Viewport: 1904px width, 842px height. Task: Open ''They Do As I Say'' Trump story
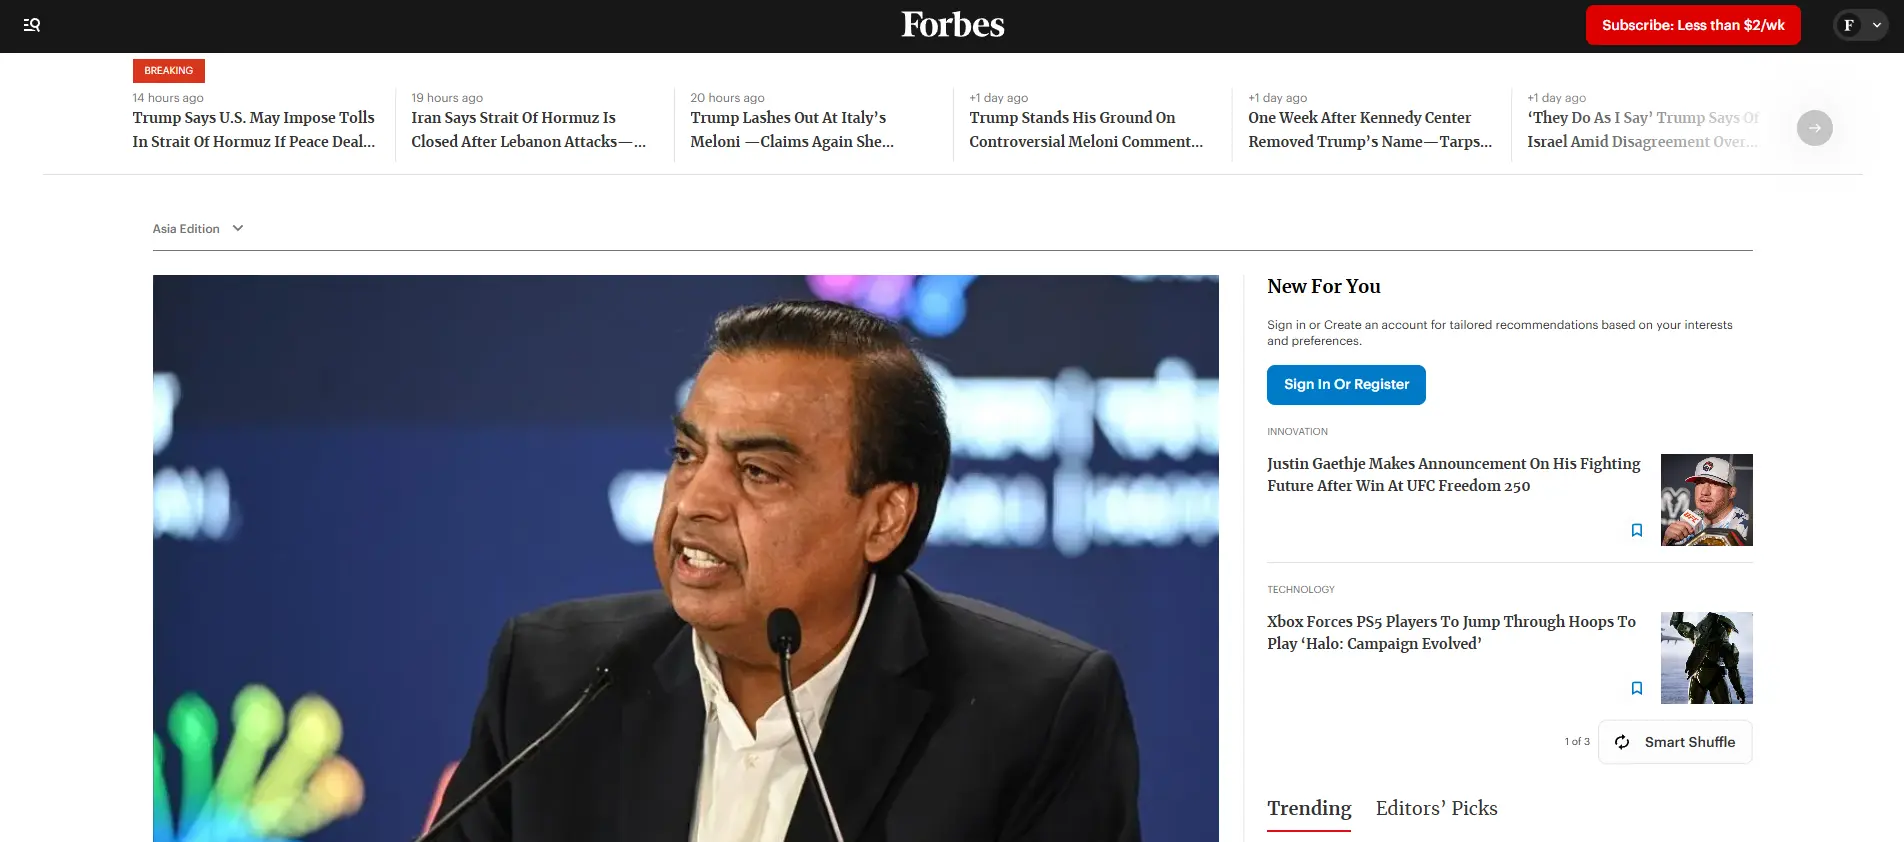tap(1643, 130)
